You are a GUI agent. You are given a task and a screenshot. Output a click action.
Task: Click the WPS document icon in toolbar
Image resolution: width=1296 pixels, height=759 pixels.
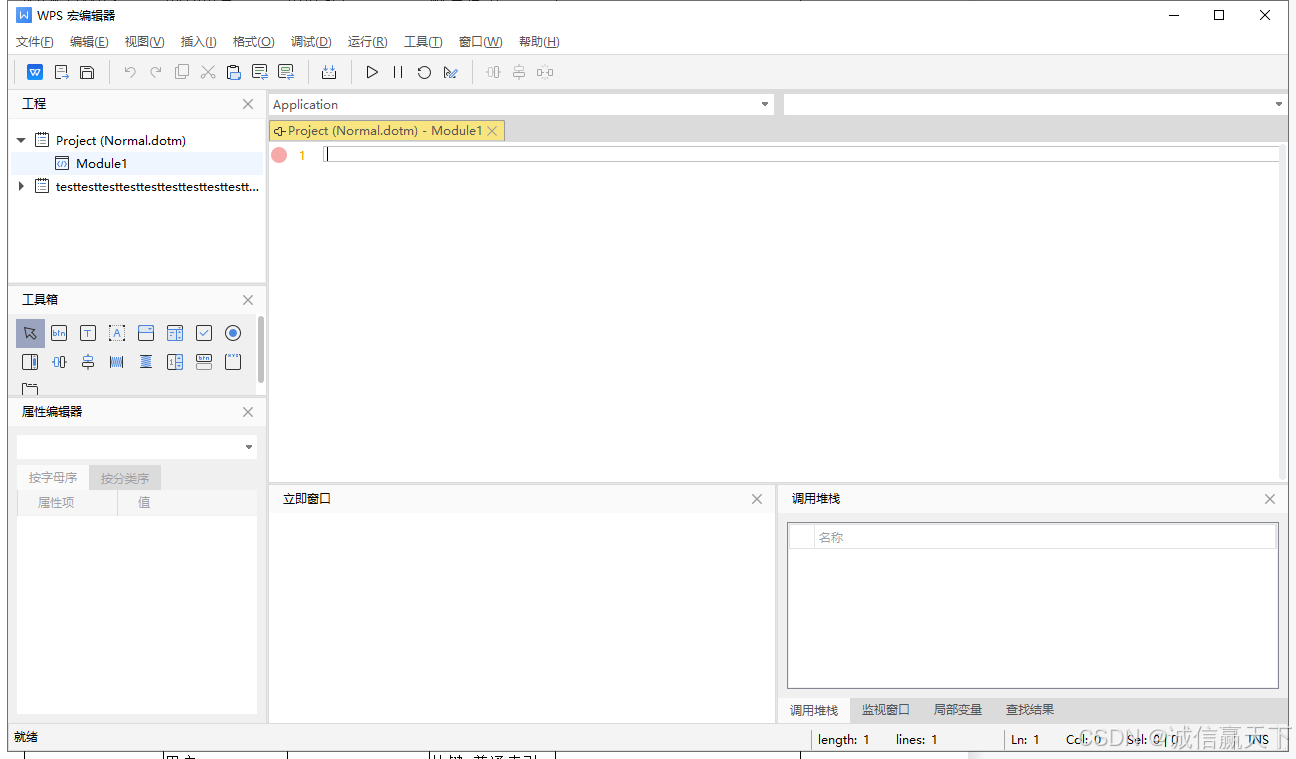point(35,72)
